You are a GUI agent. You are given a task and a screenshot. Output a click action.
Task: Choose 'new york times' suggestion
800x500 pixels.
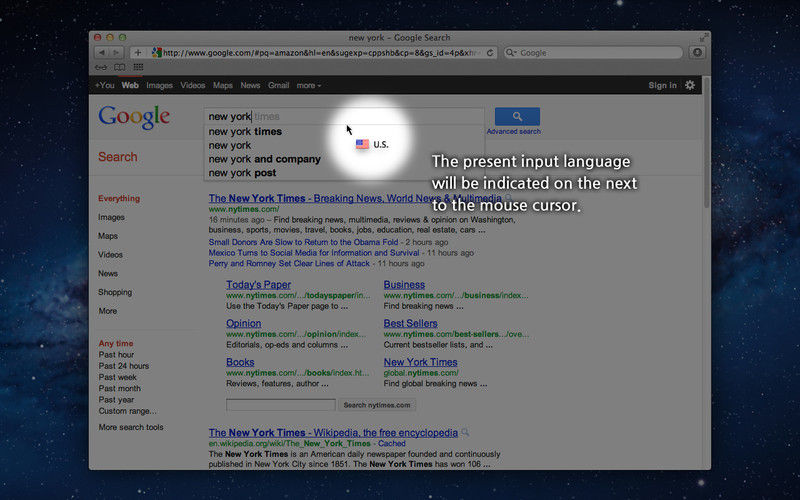pos(245,132)
